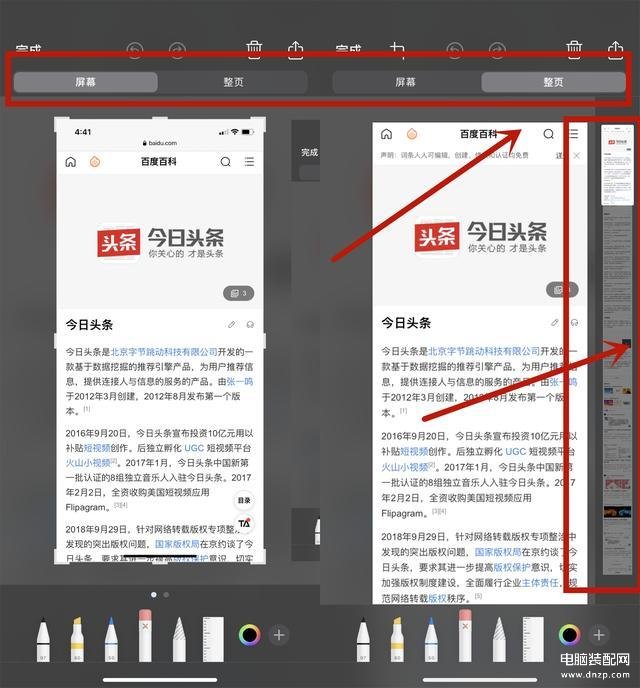Select the crop tool in the right editor

[x=397, y=49]
